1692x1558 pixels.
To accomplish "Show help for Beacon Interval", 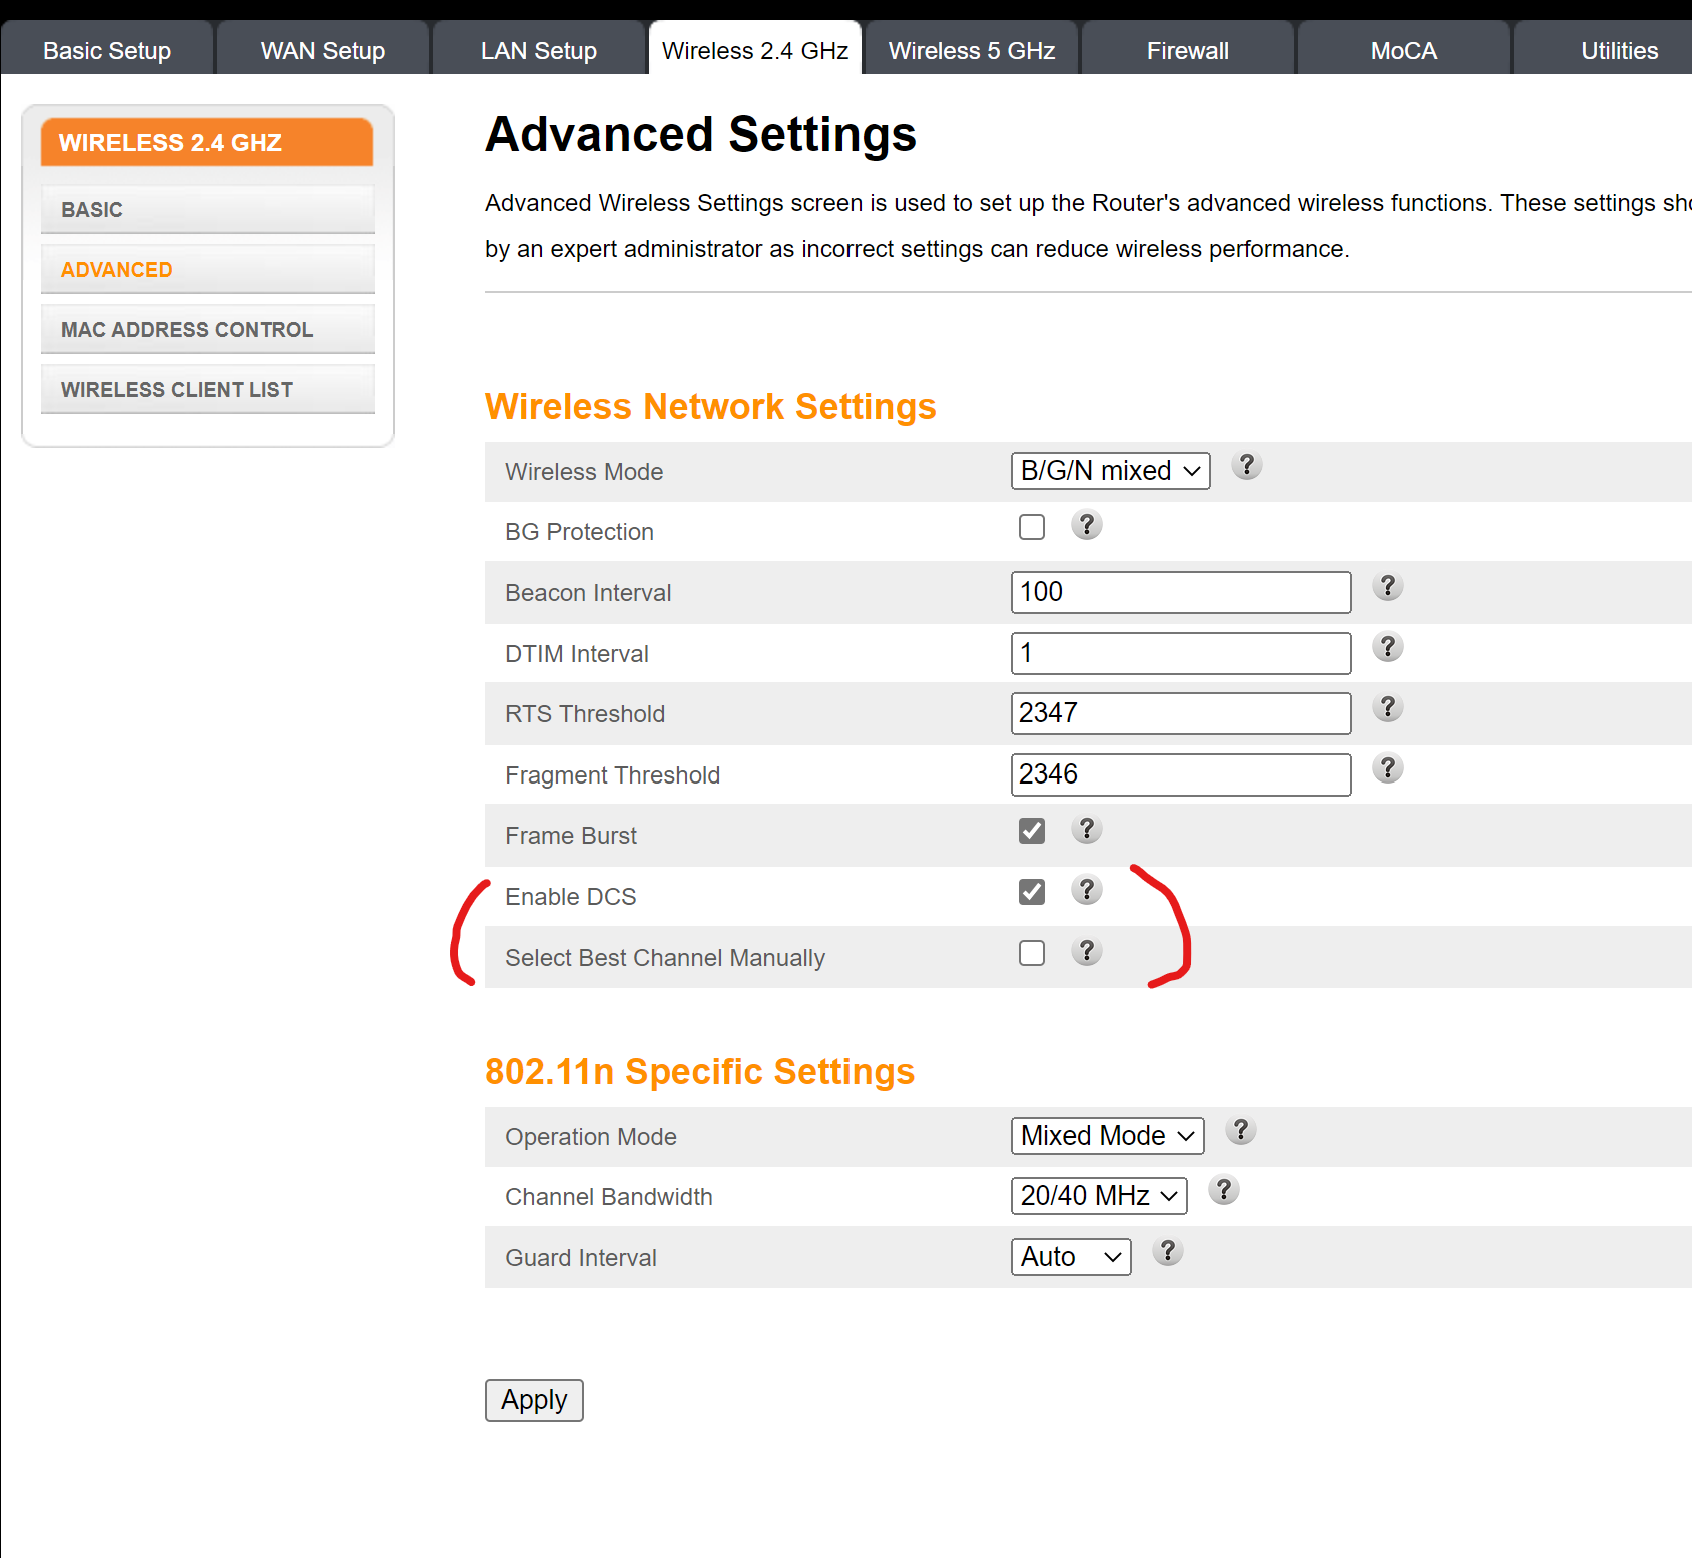I will click(1387, 587).
